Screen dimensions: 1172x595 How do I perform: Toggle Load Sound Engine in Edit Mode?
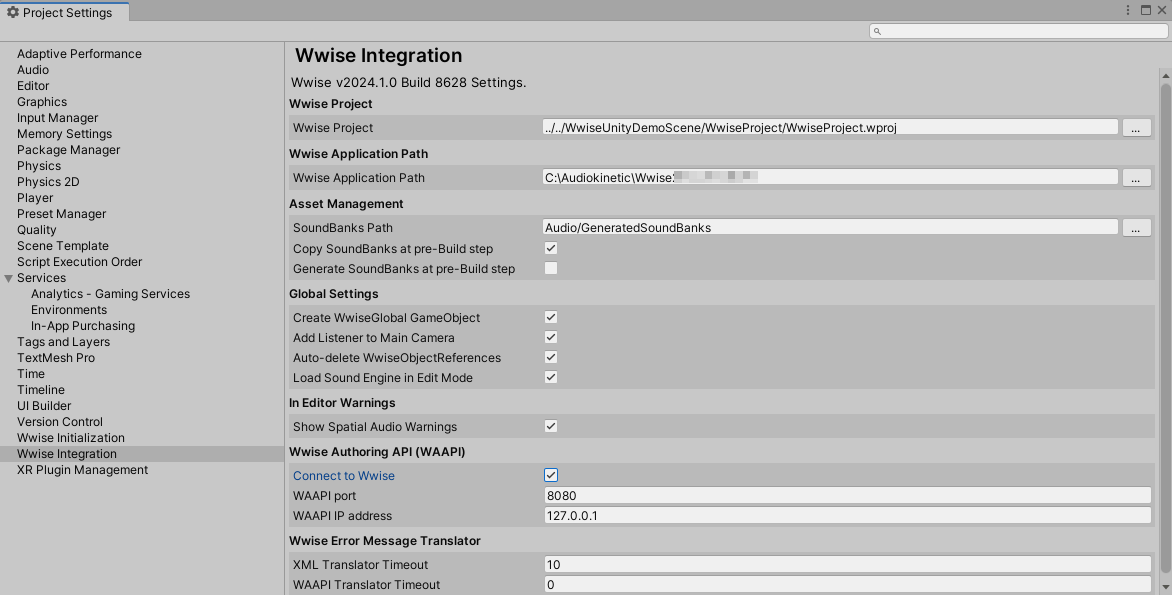pyautogui.click(x=551, y=377)
